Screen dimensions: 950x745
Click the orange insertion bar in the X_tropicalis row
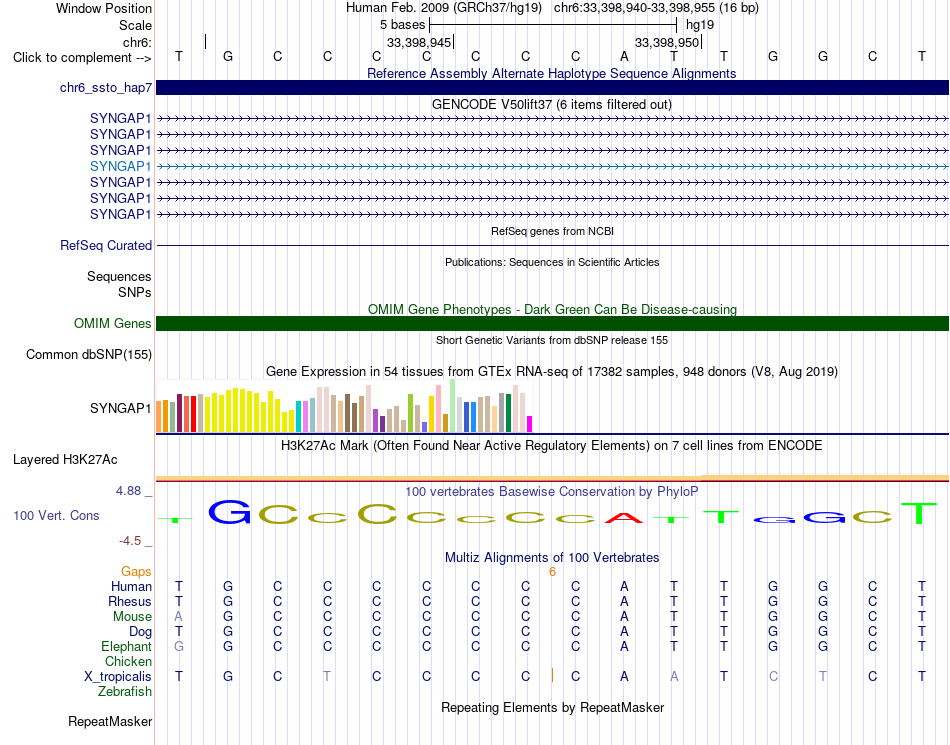(x=552, y=675)
